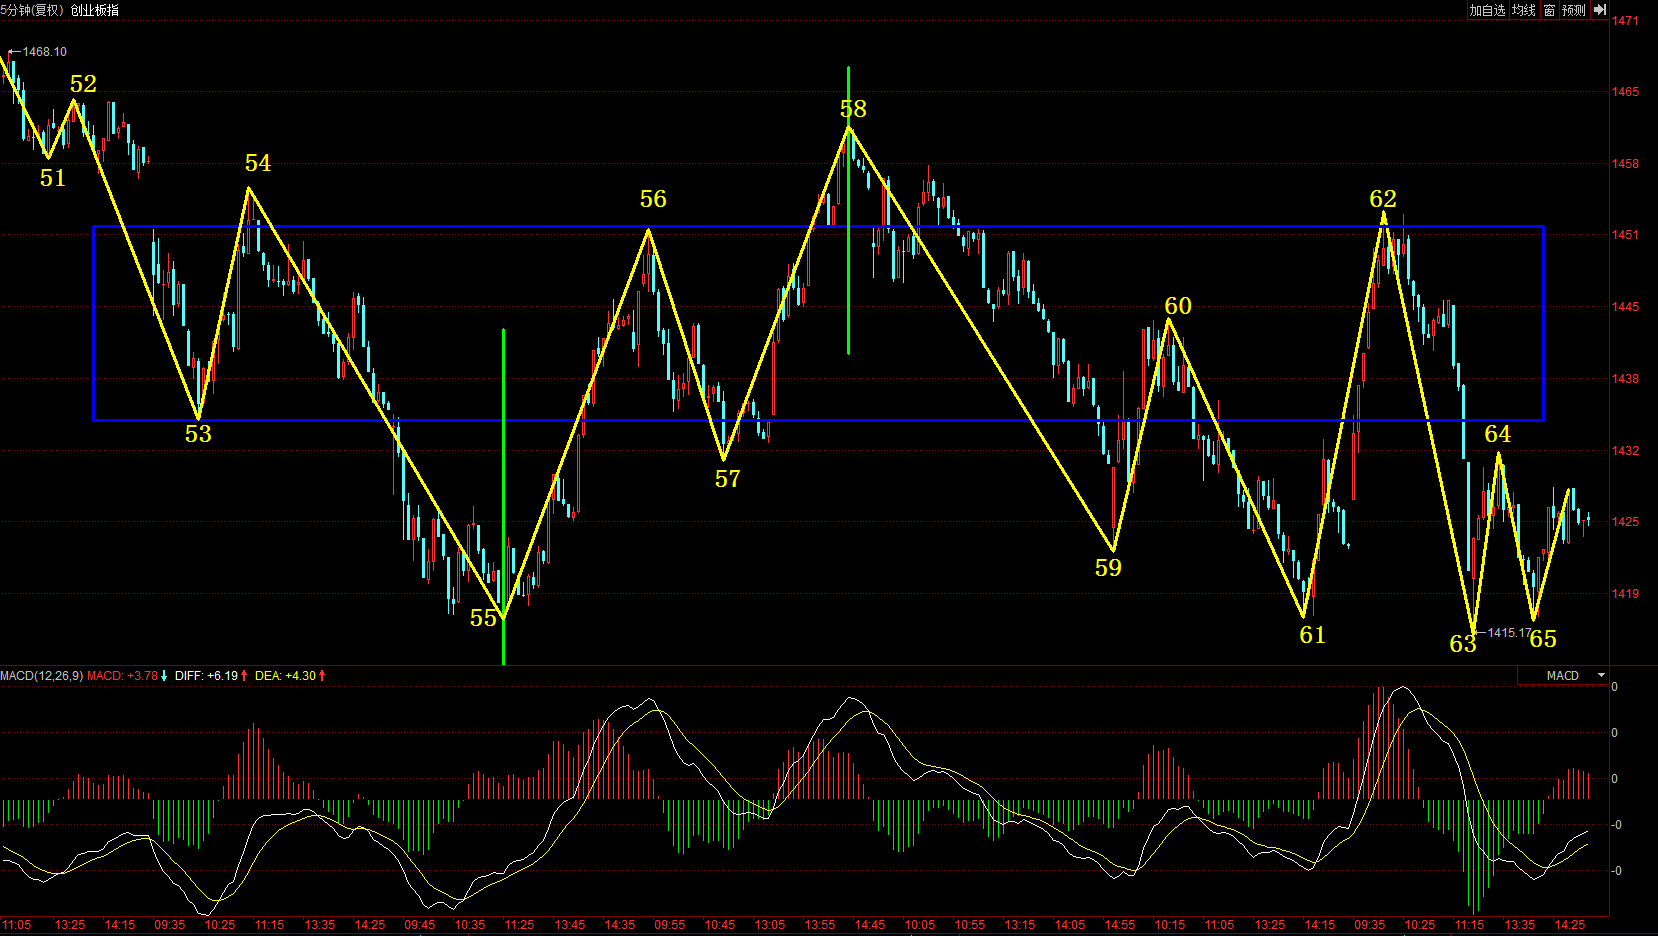
Task: Click the arrow-to-bar collapse icon
Action: (1600, 10)
